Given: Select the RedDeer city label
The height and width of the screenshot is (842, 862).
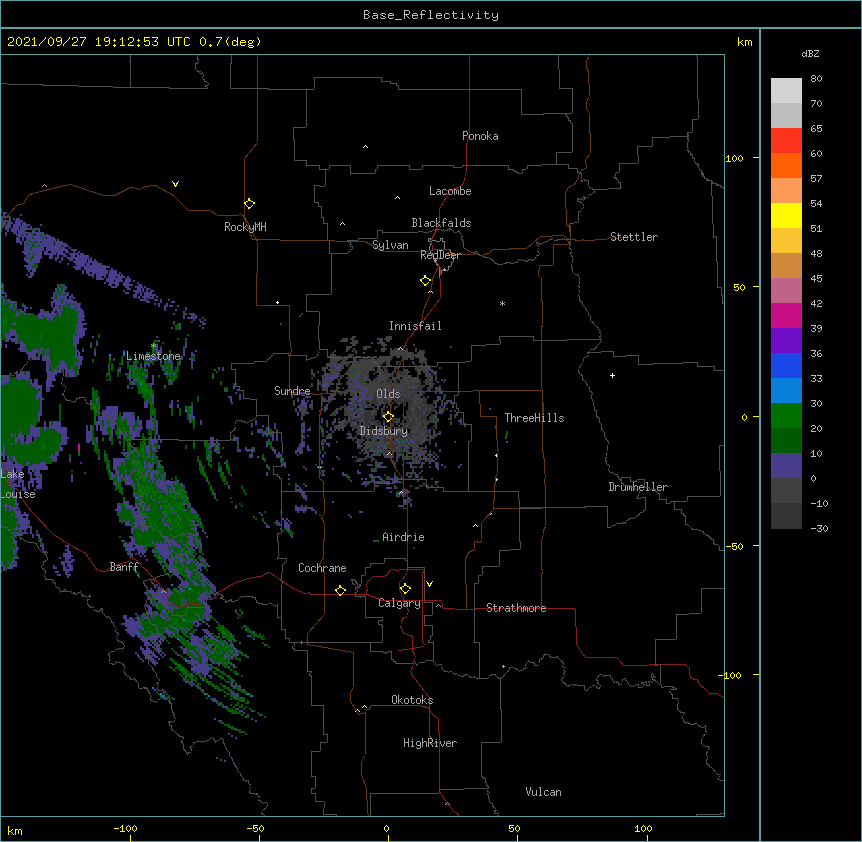Looking at the screenshot, I should [x=440, y=255].
